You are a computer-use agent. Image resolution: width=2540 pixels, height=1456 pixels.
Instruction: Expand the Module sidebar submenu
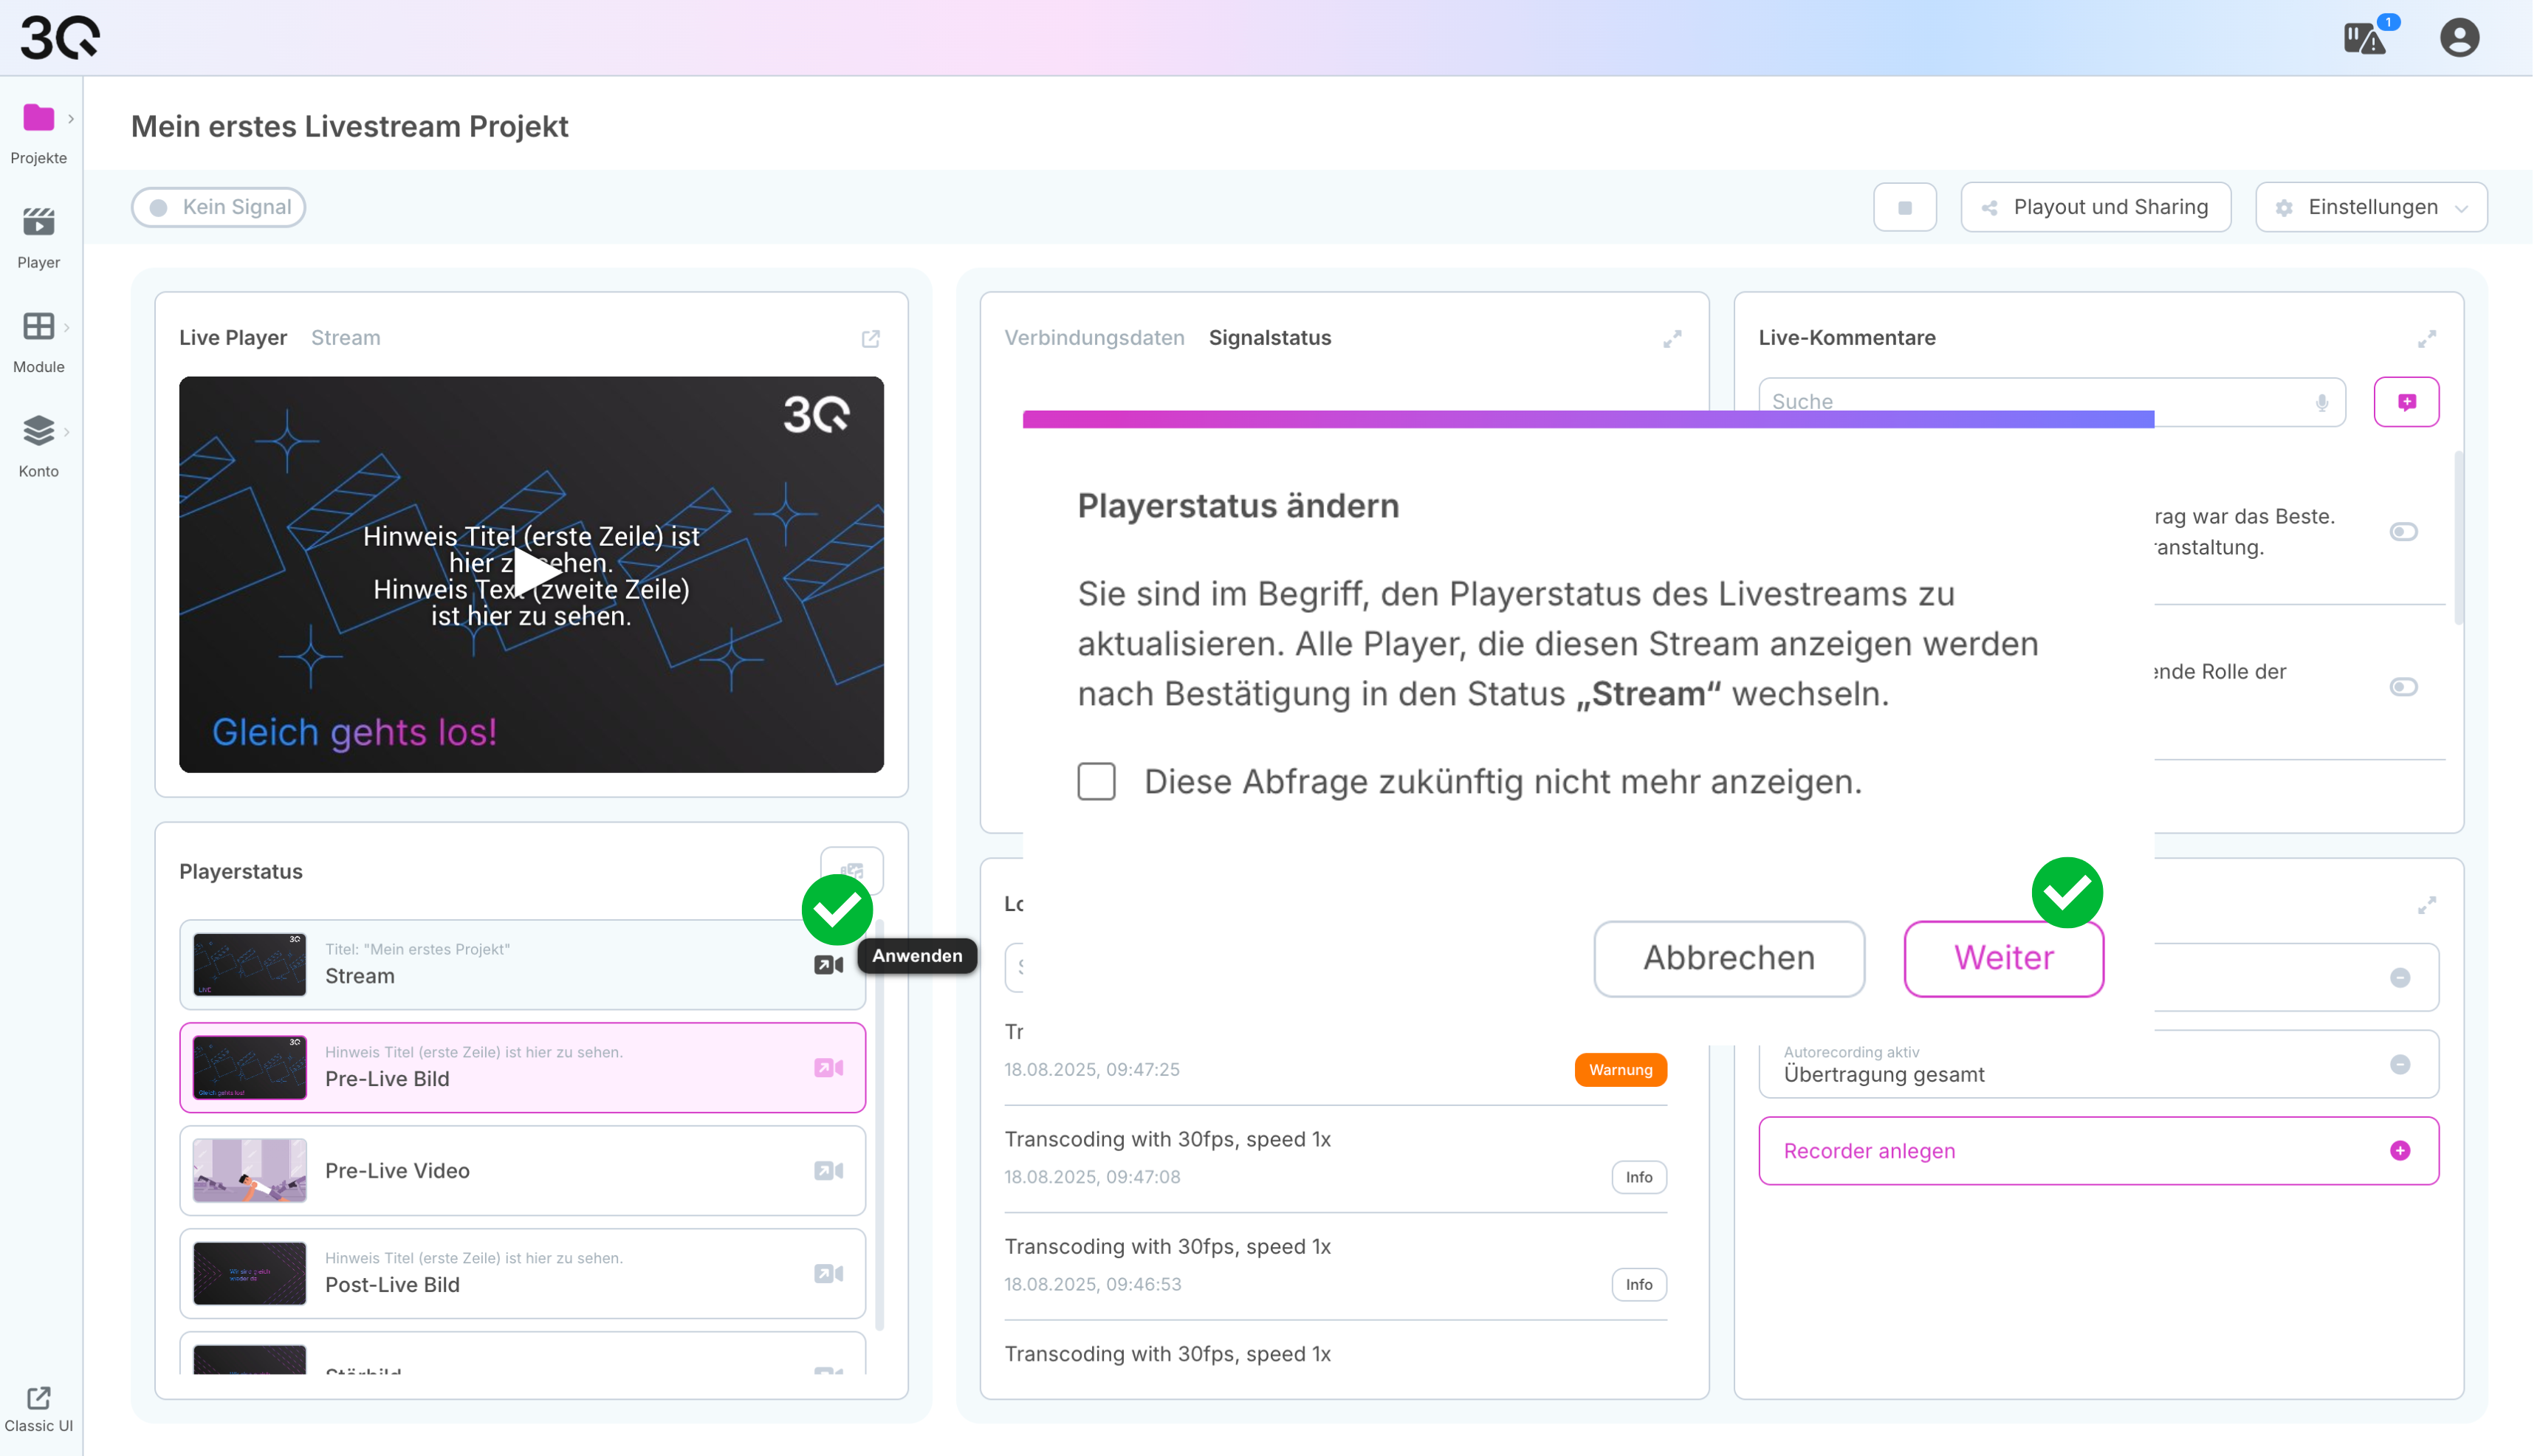(67, 328)
